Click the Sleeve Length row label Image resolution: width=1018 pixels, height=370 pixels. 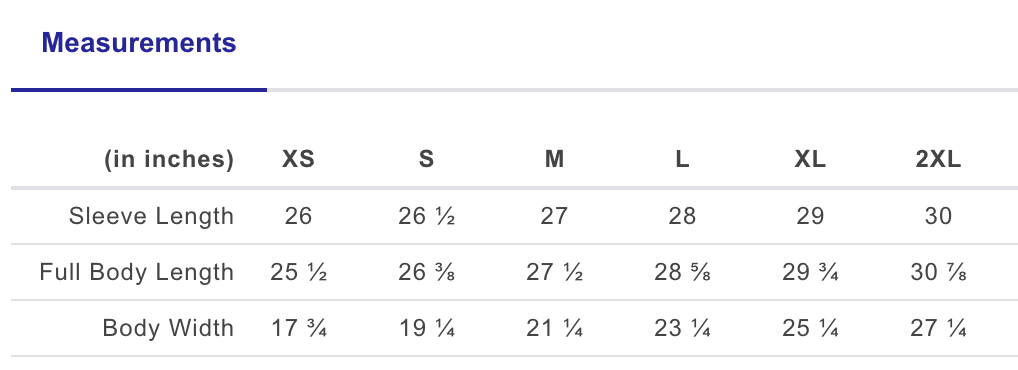click(x=151, y=216)
